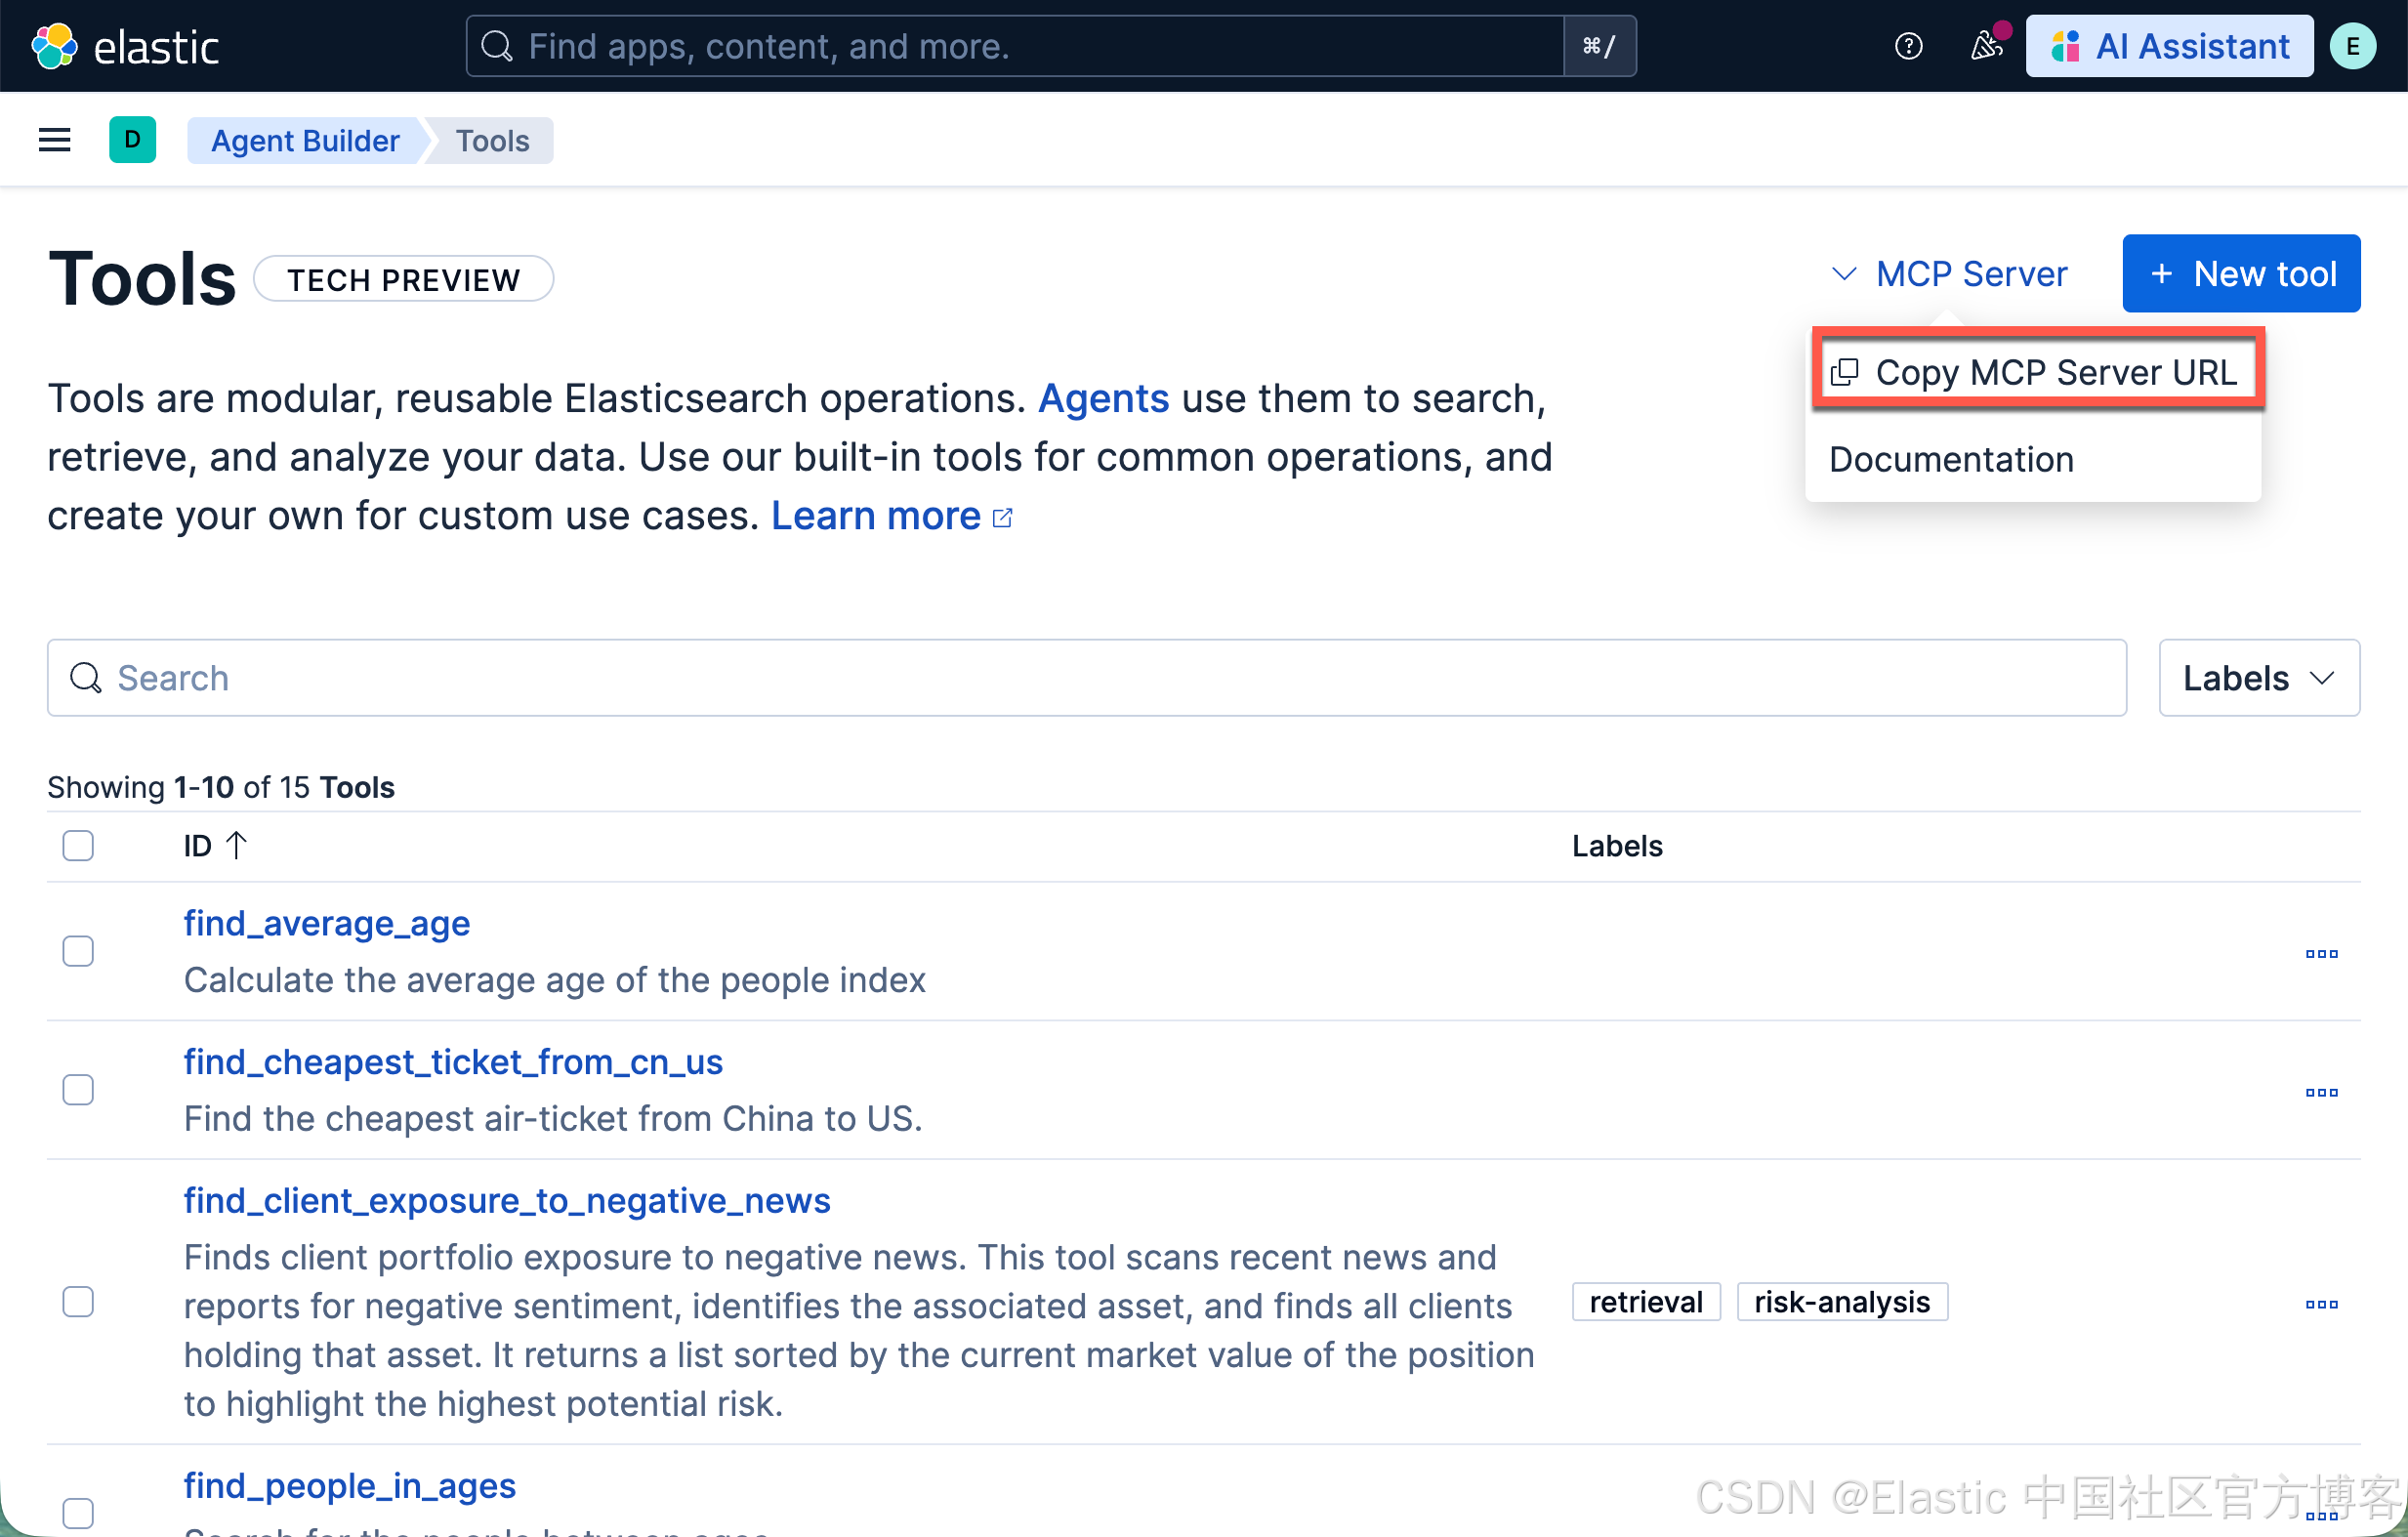Screen dimensions: 2408x1537
Task: Open the space selector D badge
Action: [x=132, y=140]
